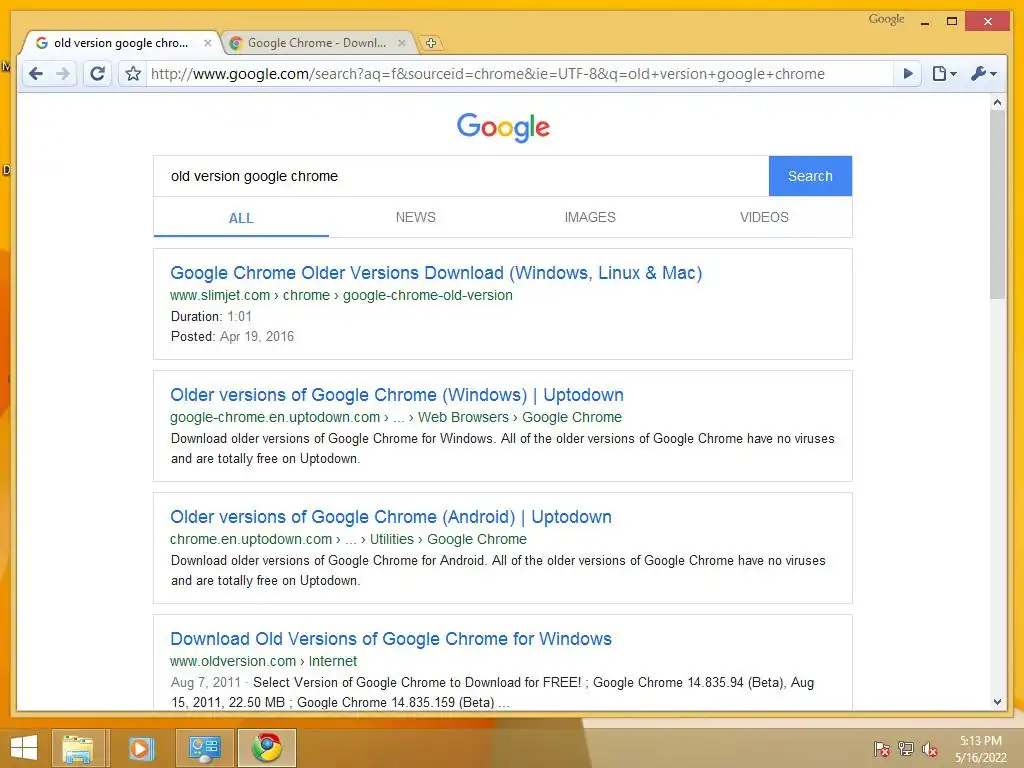Open the page control menu
The width and height of the screenshot is (1024, 768).
coord(944,74)
